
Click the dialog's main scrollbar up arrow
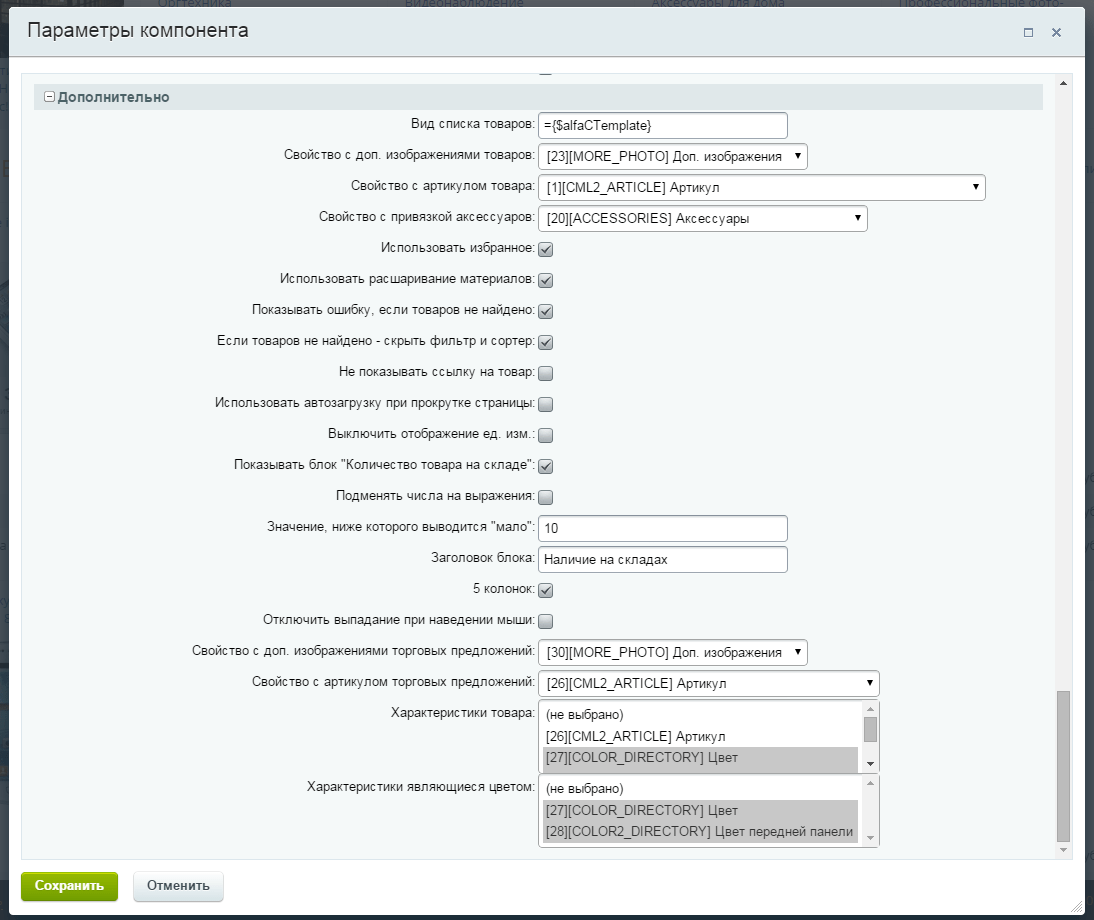click(1063, 83)
